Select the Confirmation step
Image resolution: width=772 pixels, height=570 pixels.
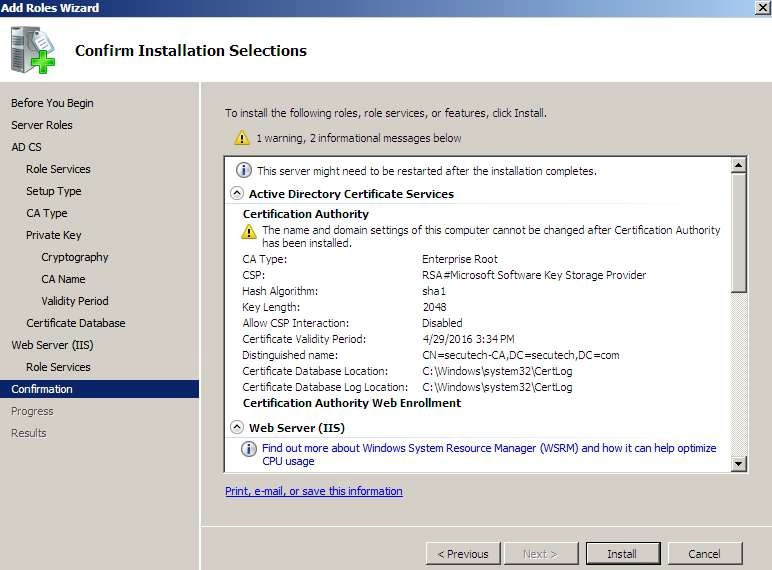pos(99,389)
